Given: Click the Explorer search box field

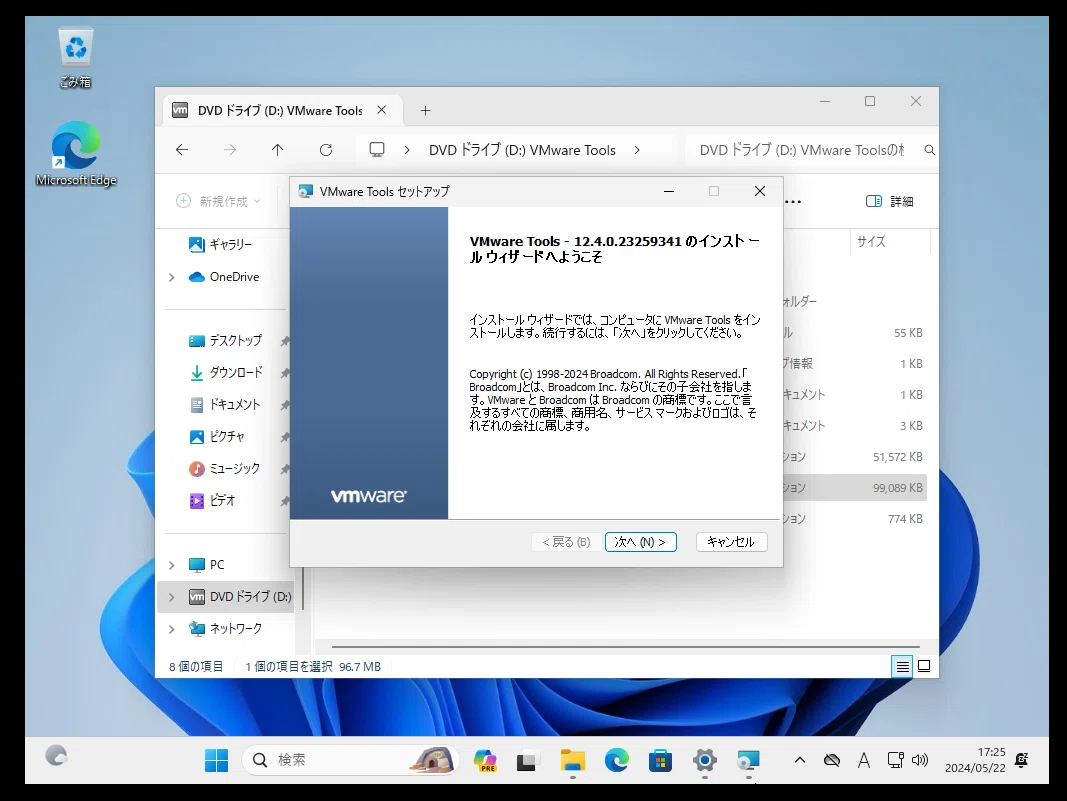Looking at the screenshot, I should pos(811,150).
